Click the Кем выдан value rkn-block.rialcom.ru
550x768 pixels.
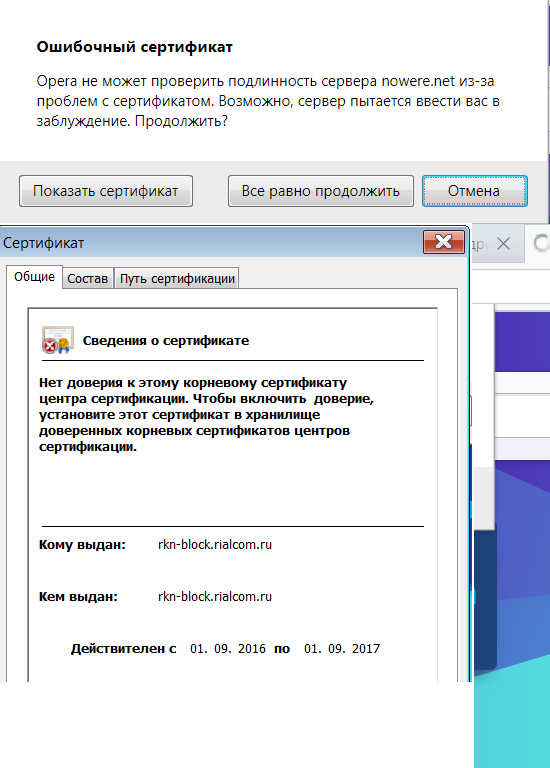tap(215, 597)
